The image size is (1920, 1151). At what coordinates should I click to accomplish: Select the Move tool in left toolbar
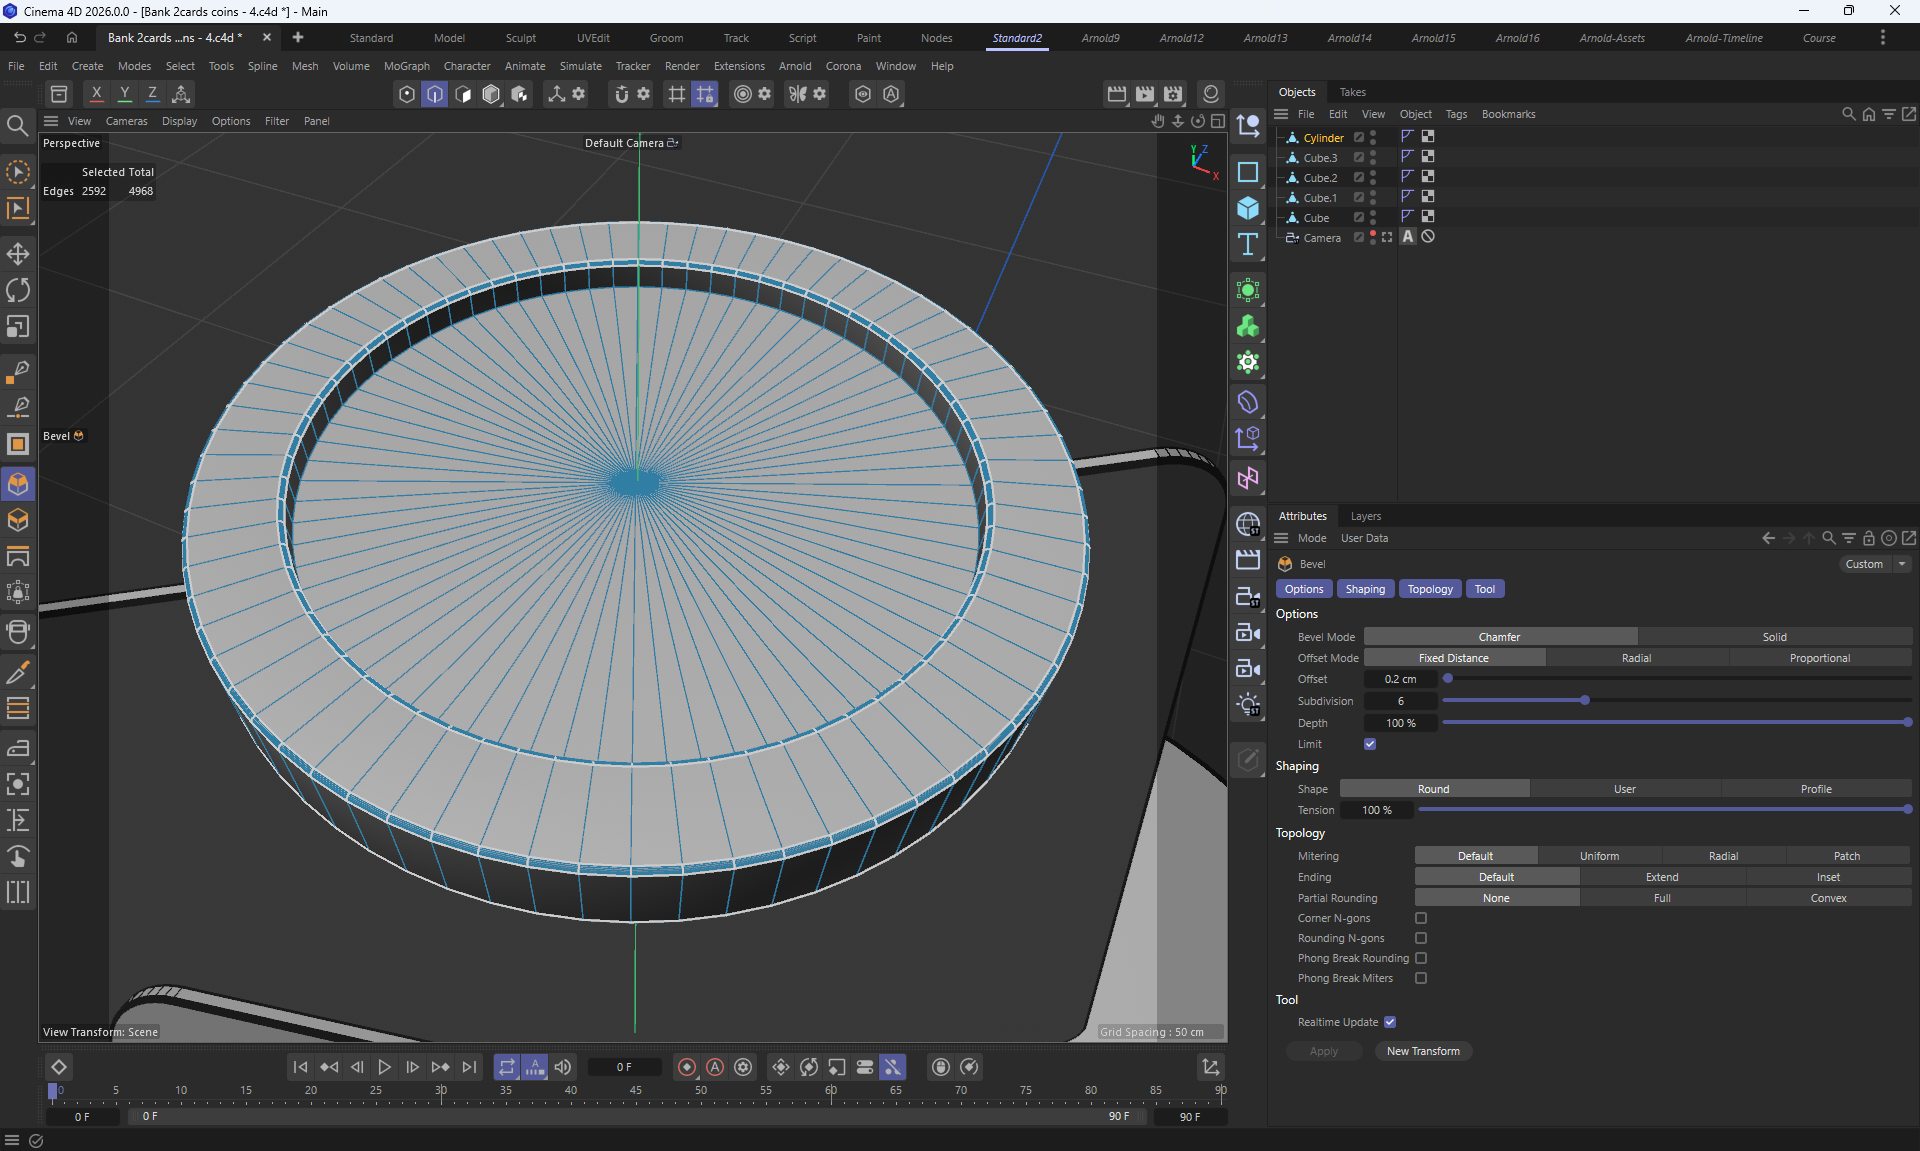point(18,253)
